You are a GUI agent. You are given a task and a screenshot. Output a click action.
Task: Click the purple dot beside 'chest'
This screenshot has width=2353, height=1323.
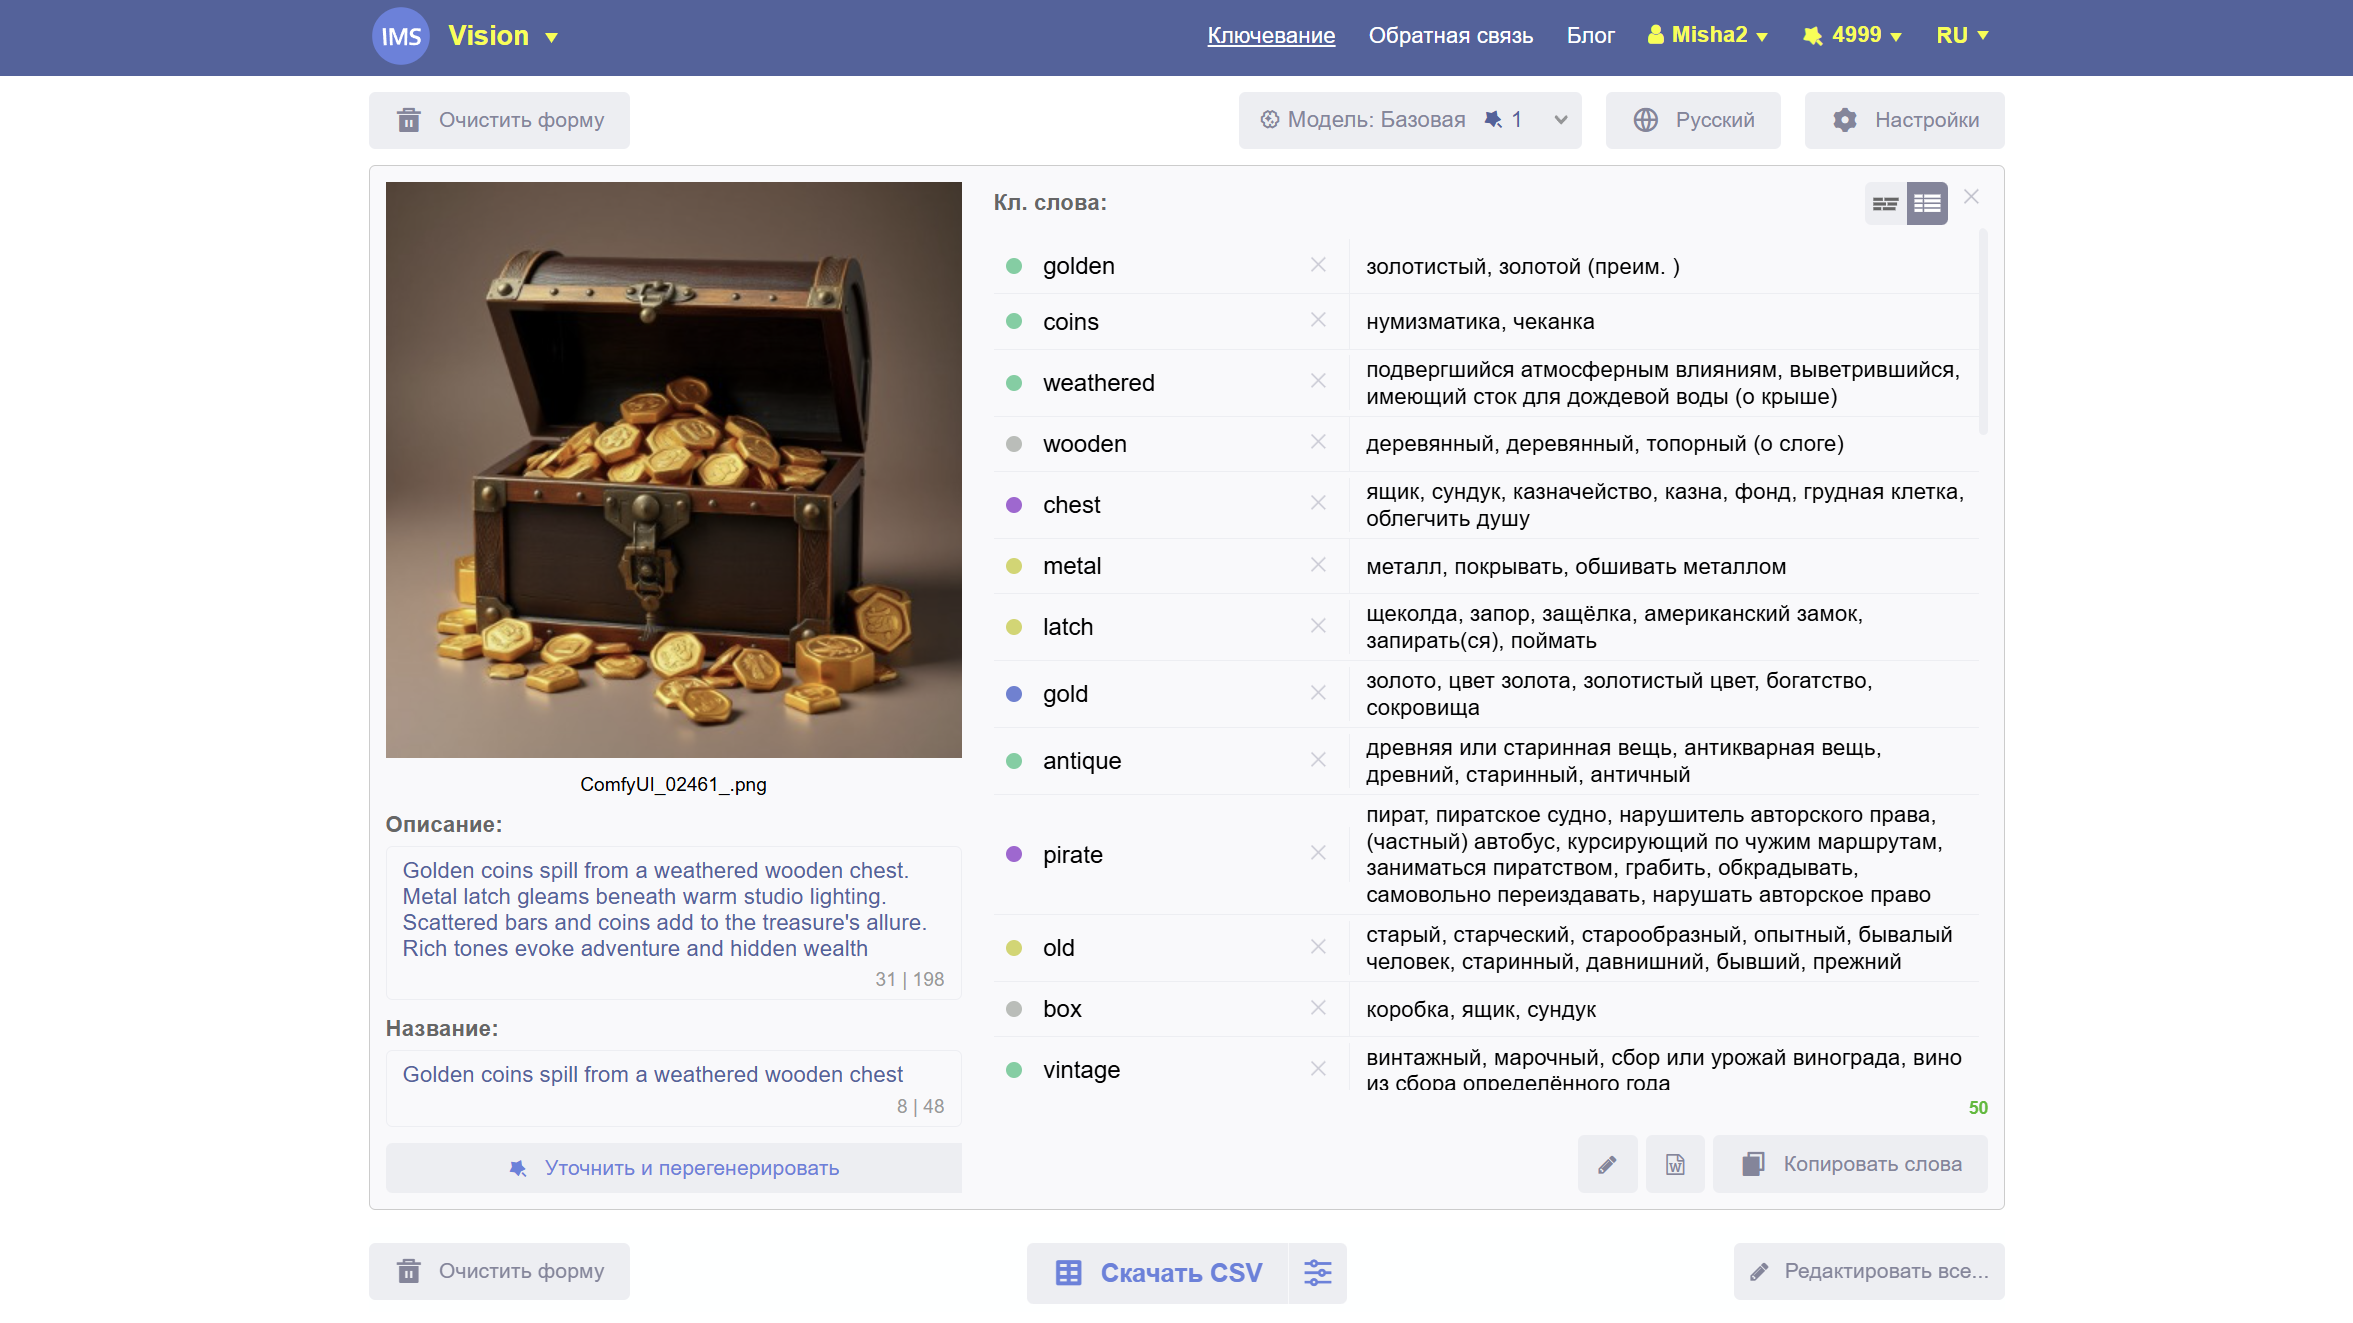(x=1014, y=505)
